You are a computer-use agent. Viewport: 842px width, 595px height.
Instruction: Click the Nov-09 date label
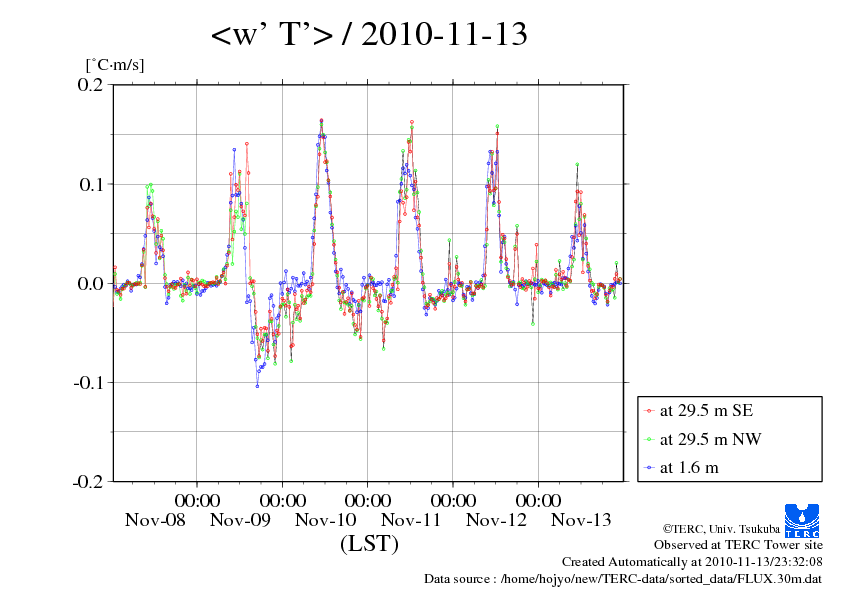[x=240, y=520]
